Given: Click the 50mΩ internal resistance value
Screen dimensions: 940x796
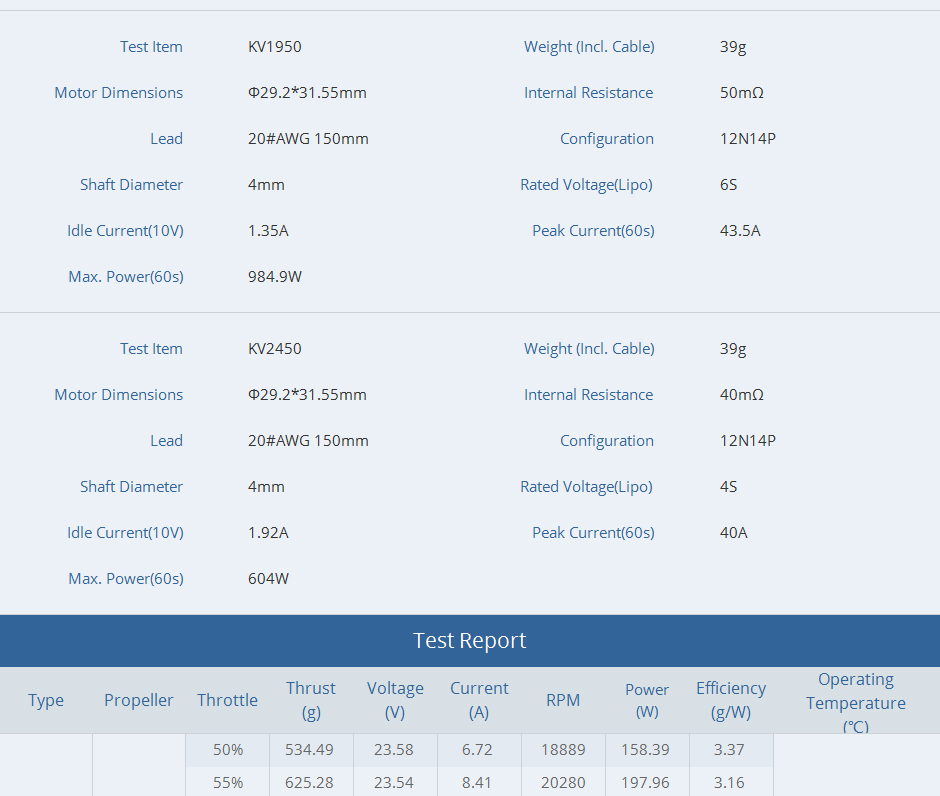Looking at the screenshot, I should pos(741,93).
